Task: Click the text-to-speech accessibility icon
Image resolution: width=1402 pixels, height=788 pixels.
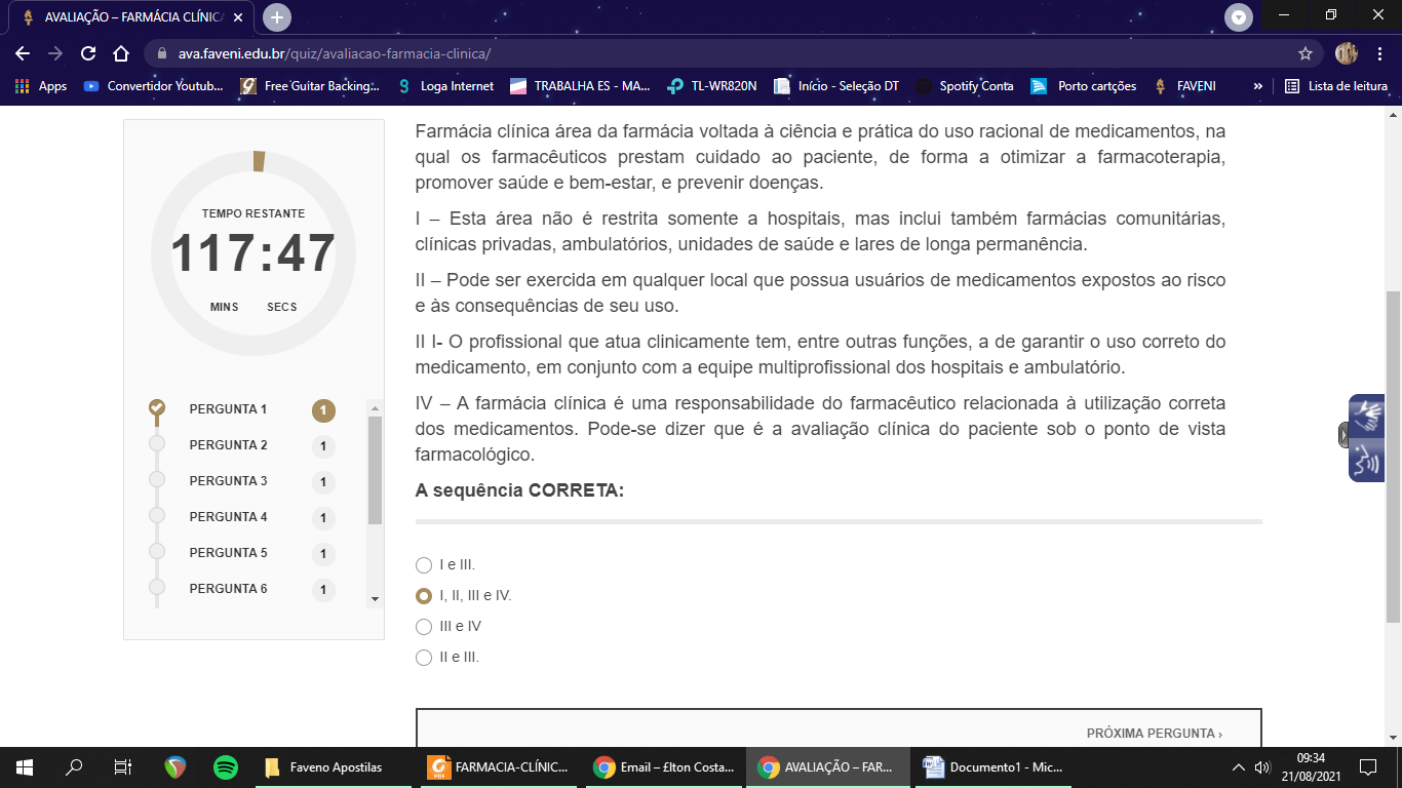Action: (1367, 461)
